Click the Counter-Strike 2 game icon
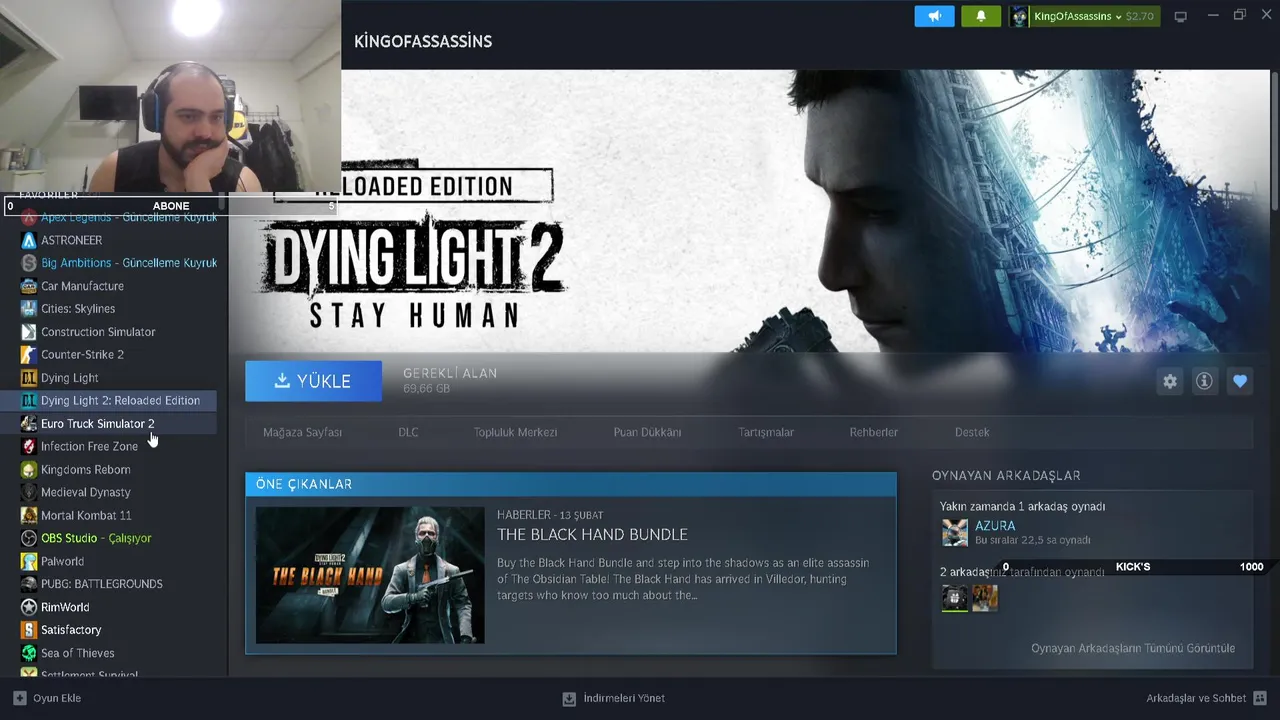The height and width of the screenshot is (720, 1280). pos(29,355)
